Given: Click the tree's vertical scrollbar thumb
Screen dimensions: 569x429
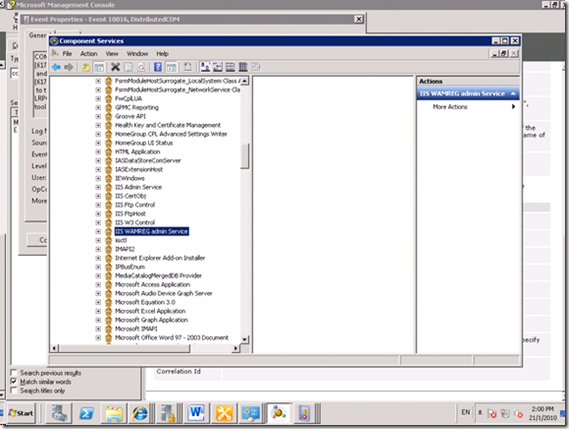Looking at the screenshot, I should pyautogui.click(x=245, y=156).
